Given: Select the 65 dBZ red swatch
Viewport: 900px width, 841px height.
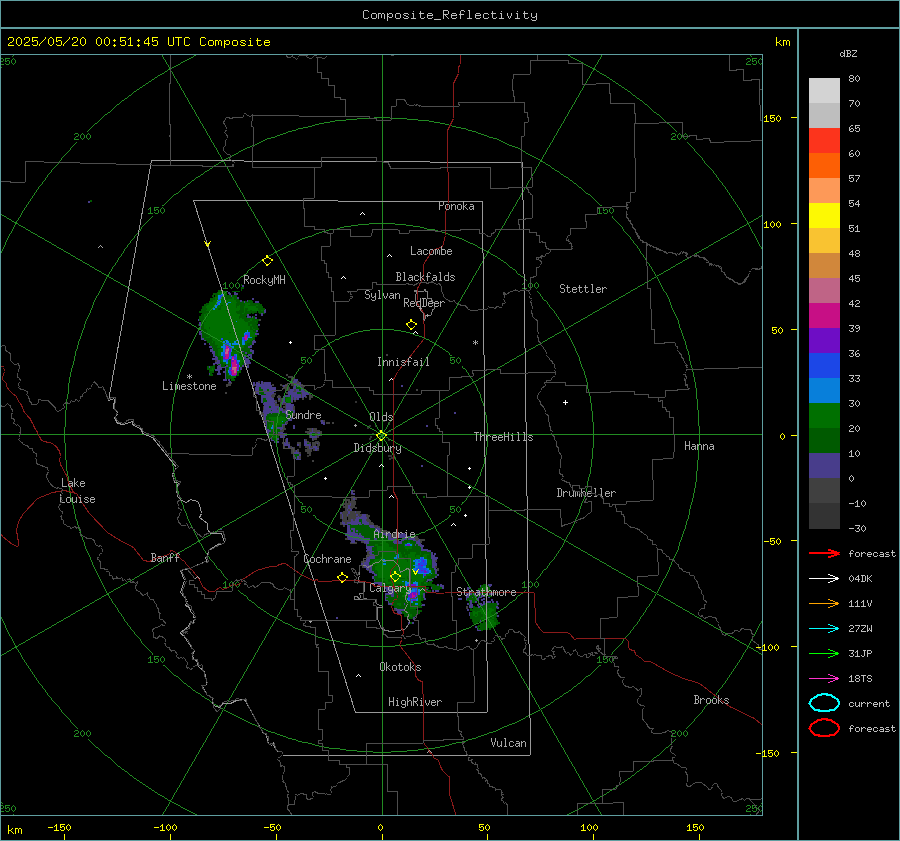Looking at the screenshot, I should 824,141.
